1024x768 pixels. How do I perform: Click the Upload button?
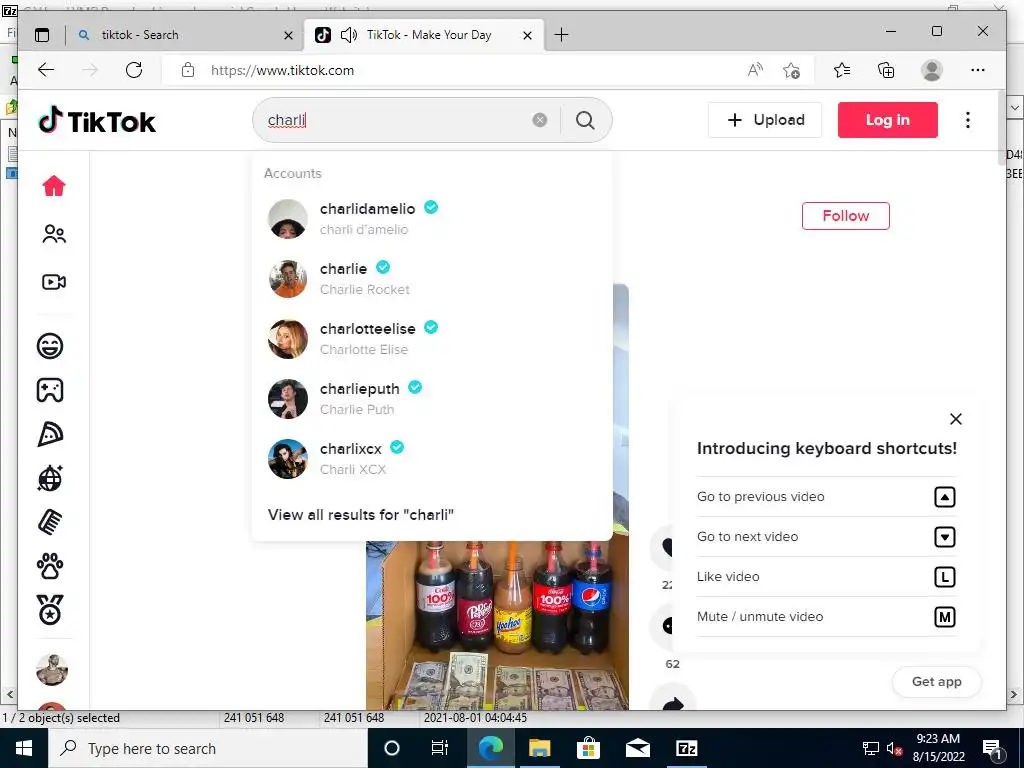pyautogui.click(x=765, y=120)
